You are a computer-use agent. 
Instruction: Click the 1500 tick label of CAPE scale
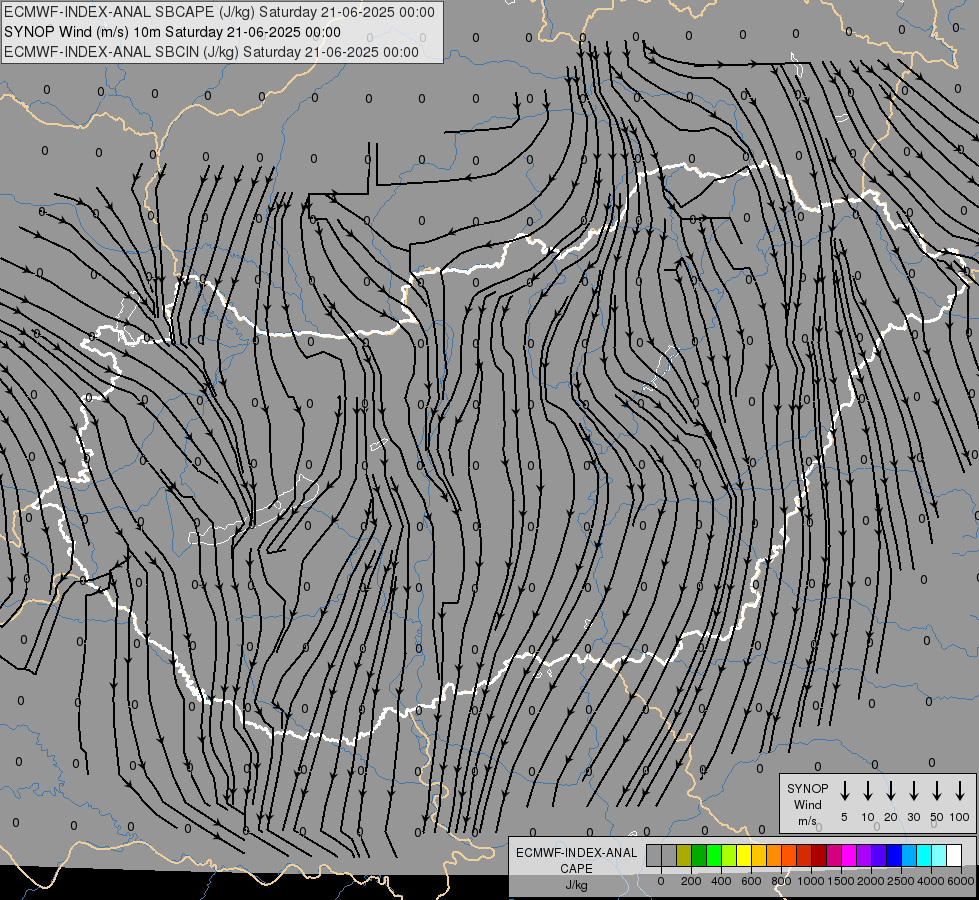point(841,881)
